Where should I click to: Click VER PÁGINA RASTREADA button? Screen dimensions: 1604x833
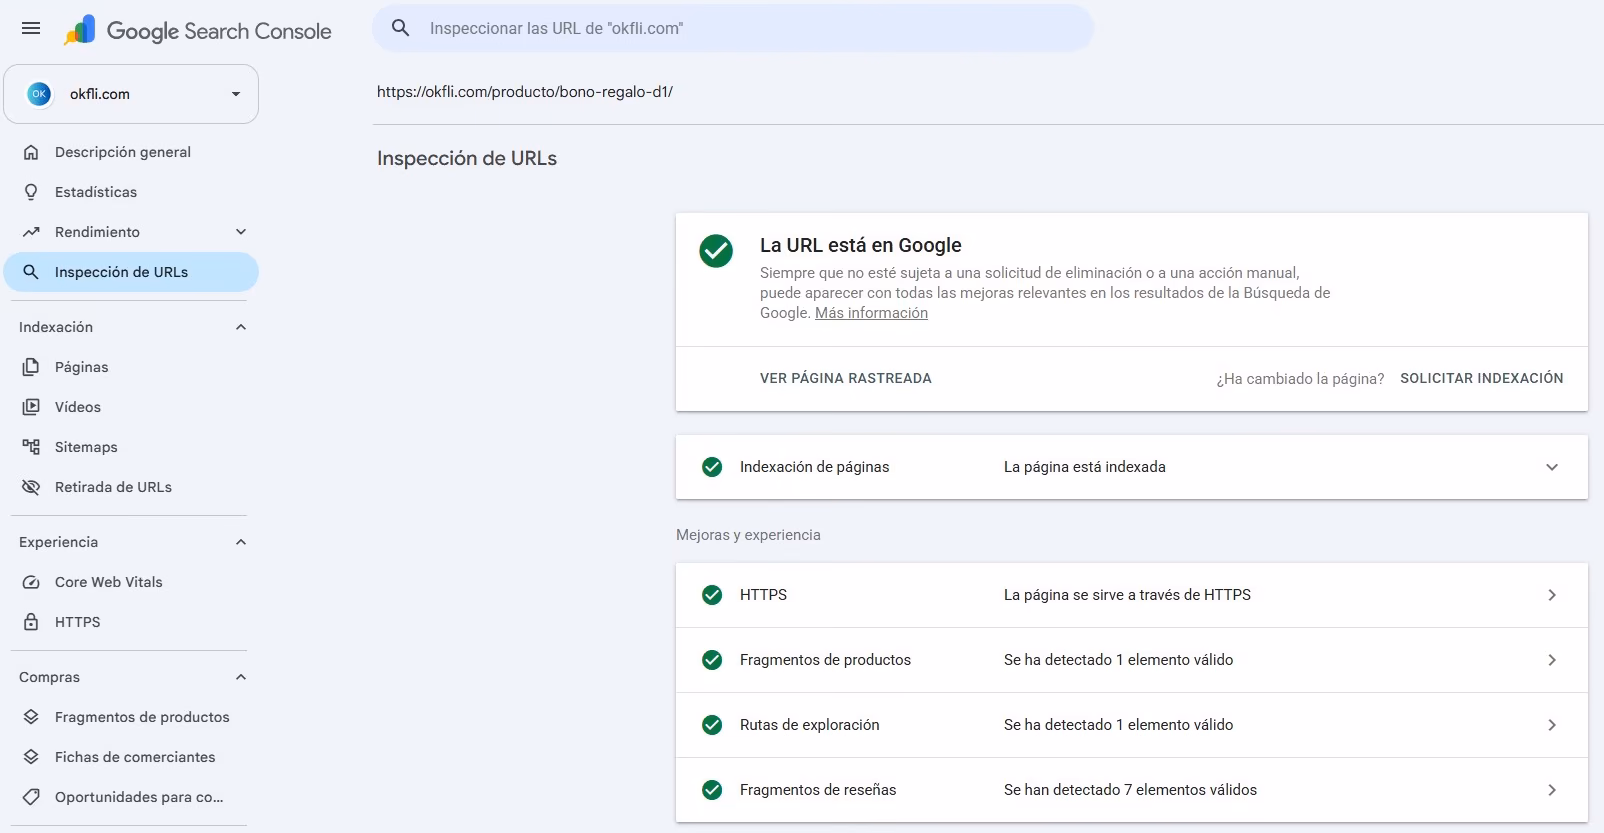(x=846, y=378)
